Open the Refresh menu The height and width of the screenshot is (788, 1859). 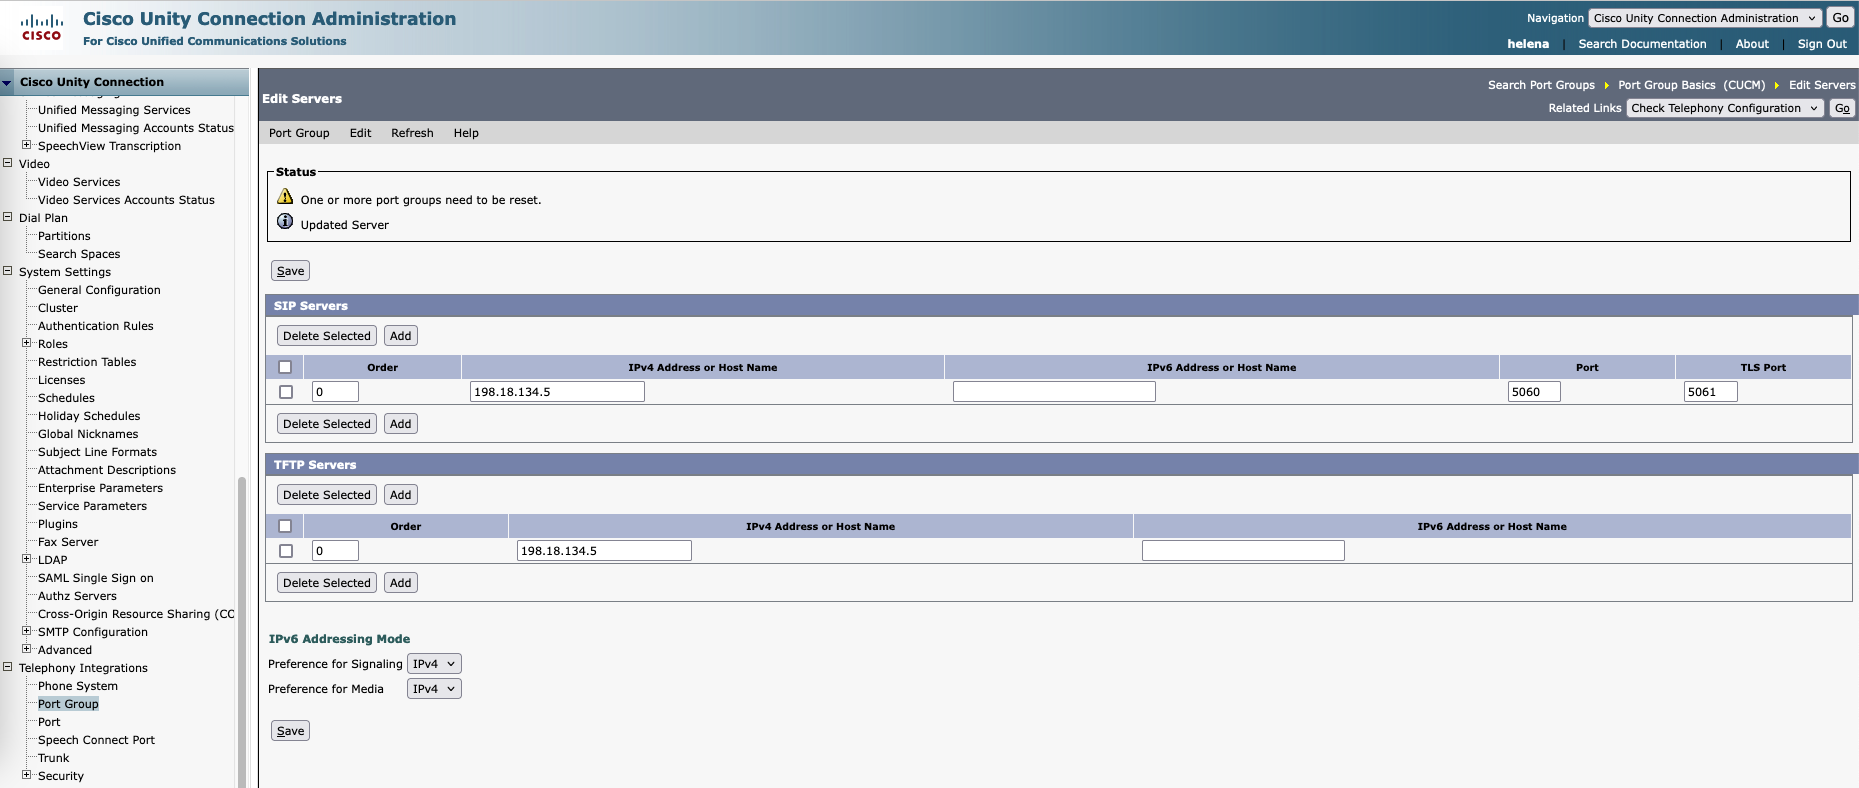tap(412, 133)
